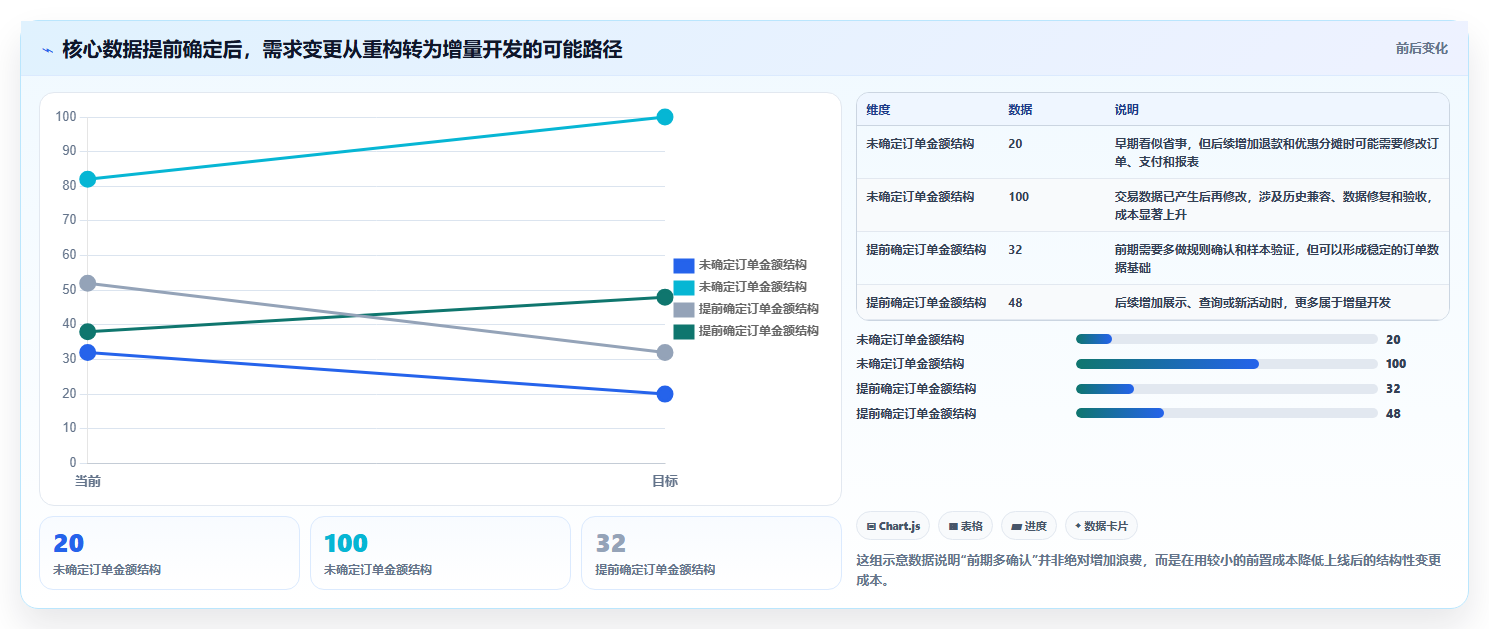Click the 说明 table column header
Screen dimensions: 1489x629
pos(1127,110)
